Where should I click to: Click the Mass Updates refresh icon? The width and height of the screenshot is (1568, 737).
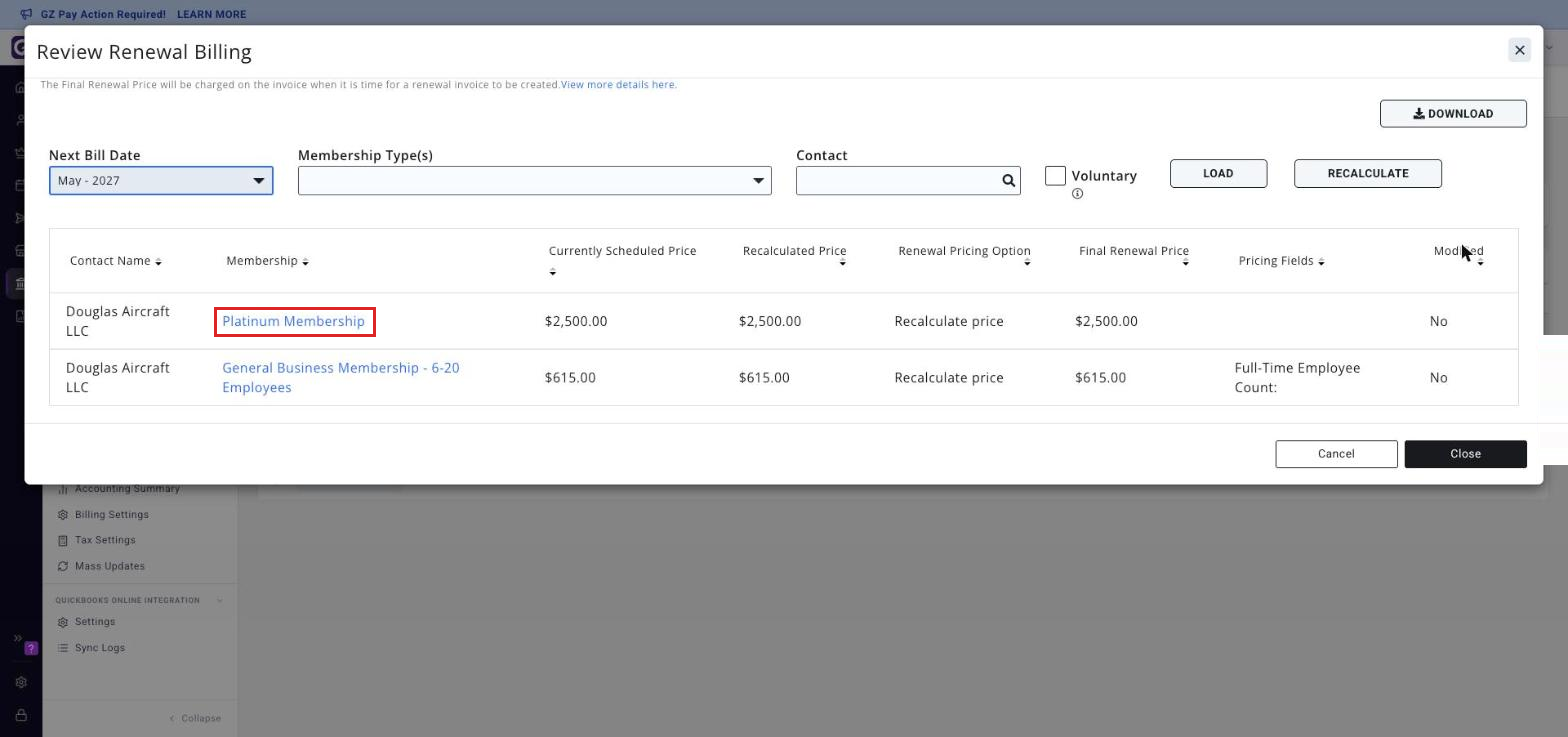point(62,567)
